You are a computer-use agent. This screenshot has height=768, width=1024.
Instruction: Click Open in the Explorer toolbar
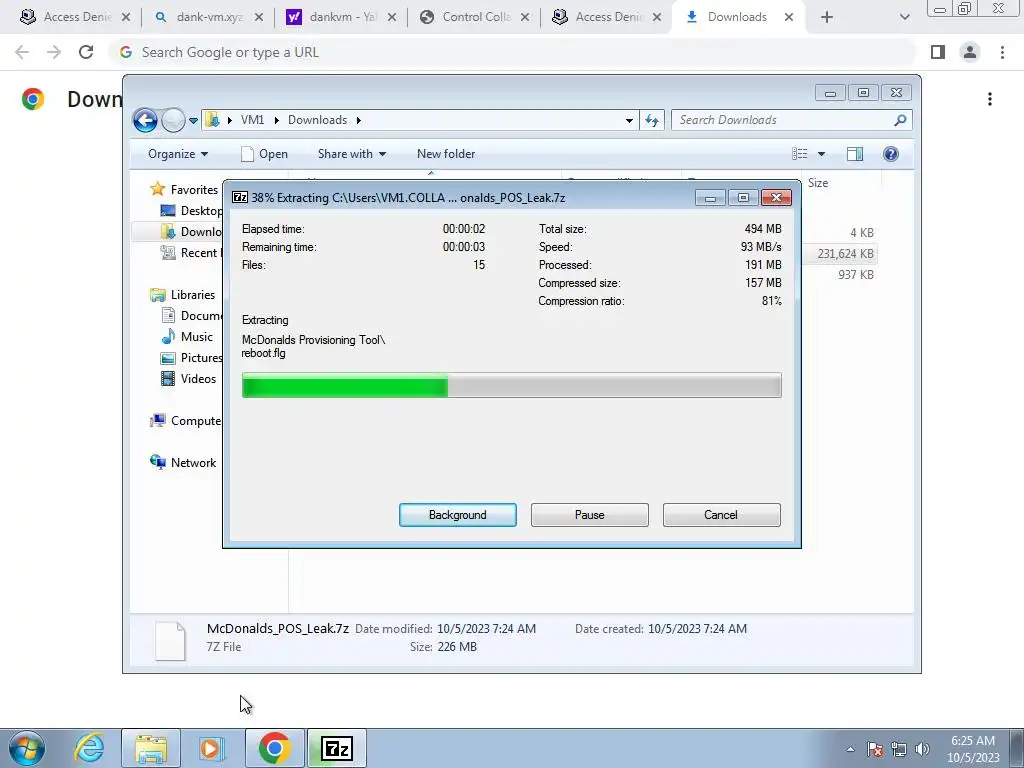pyautogui.click(x=264, y=154)
